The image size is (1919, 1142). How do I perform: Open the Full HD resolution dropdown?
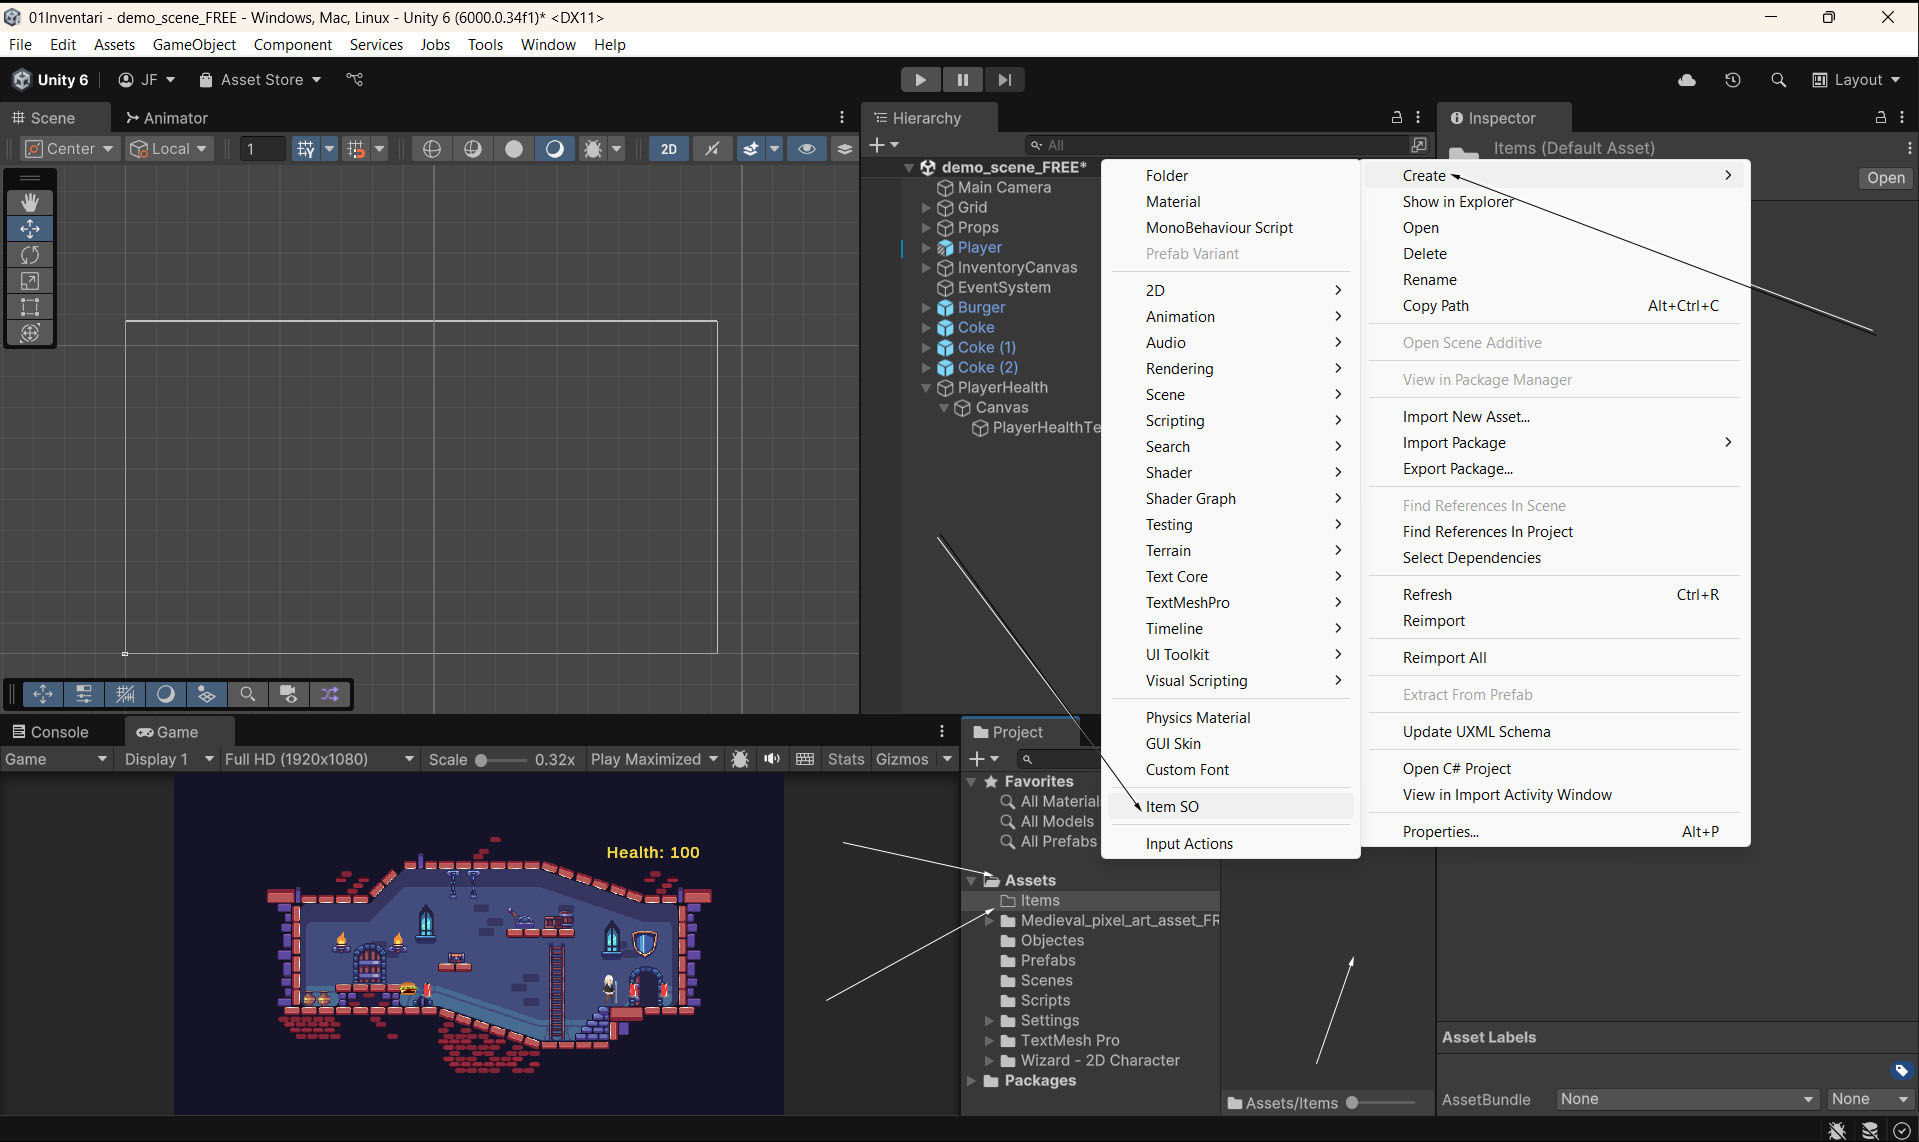318,759
